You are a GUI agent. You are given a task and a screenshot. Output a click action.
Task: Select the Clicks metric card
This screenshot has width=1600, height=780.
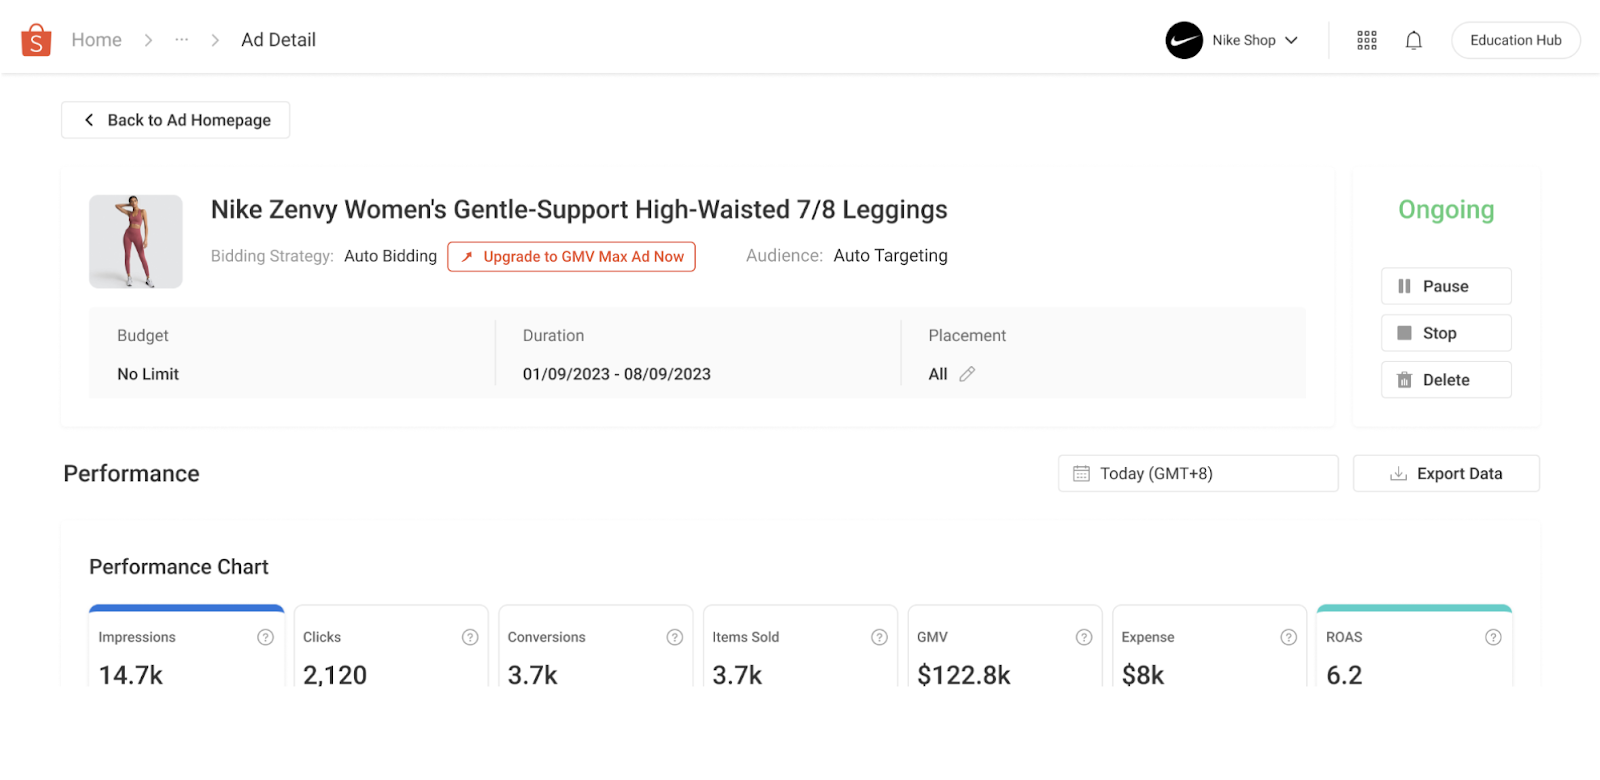point(391,646)
